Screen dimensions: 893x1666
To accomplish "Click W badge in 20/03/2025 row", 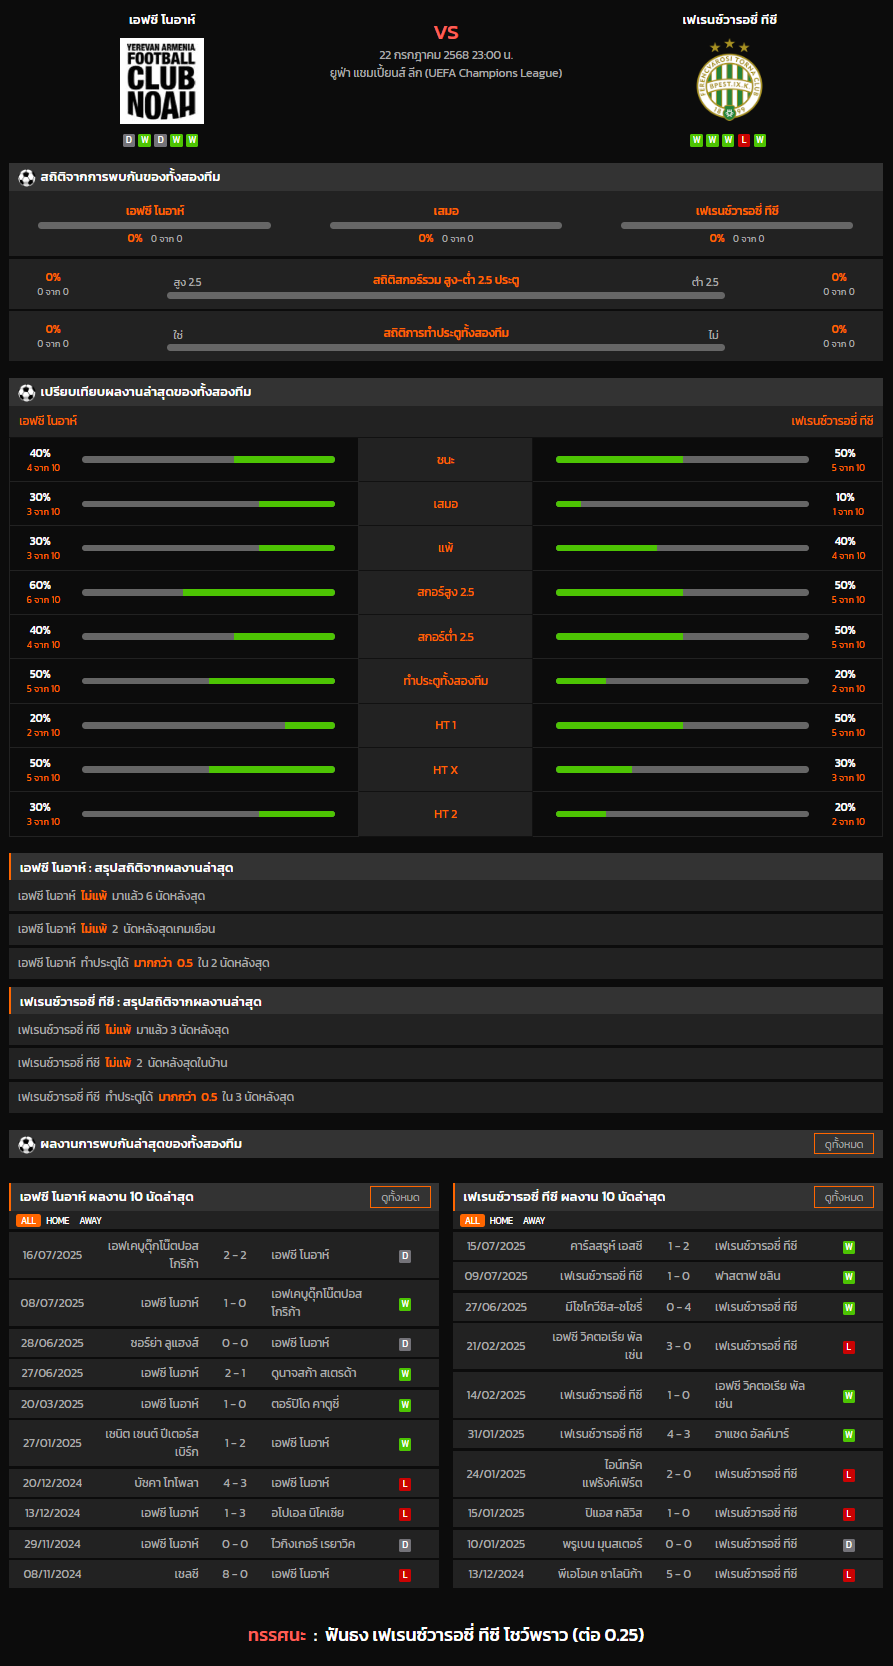I will (x=405, y=1405).
